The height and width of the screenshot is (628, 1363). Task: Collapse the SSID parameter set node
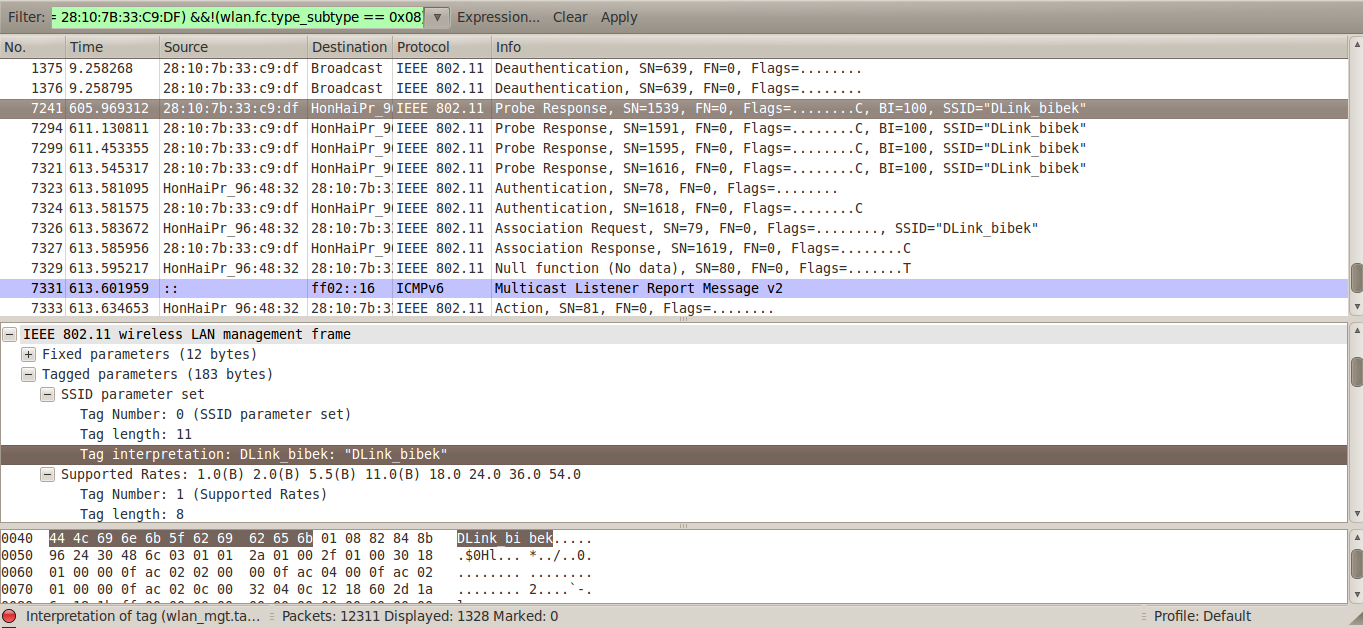pyautogui.click(x=47, y=394)
